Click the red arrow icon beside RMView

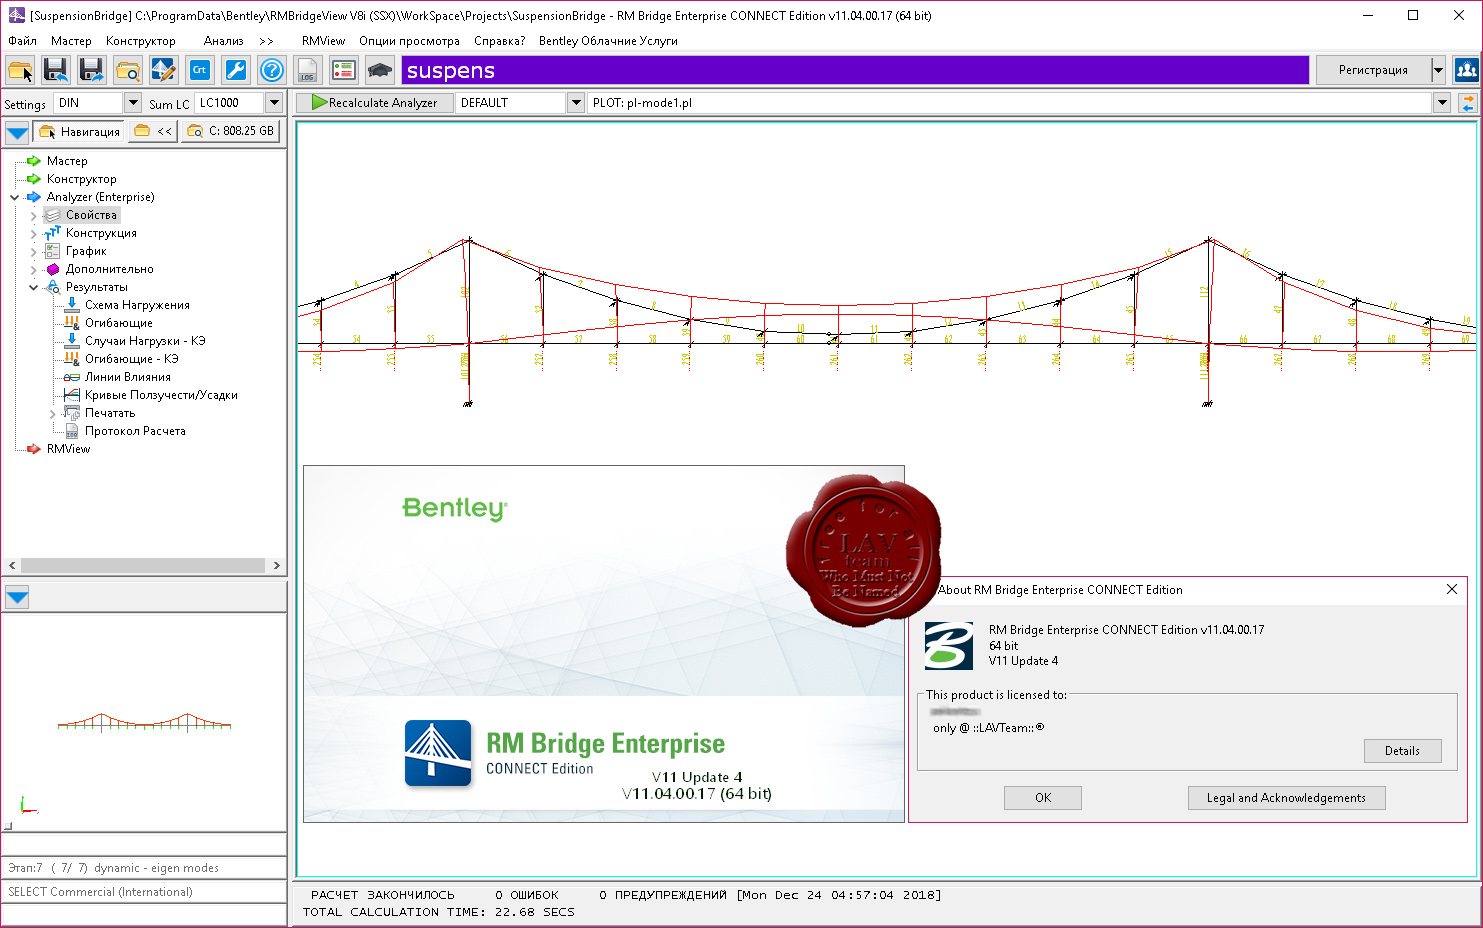(34, 449)
